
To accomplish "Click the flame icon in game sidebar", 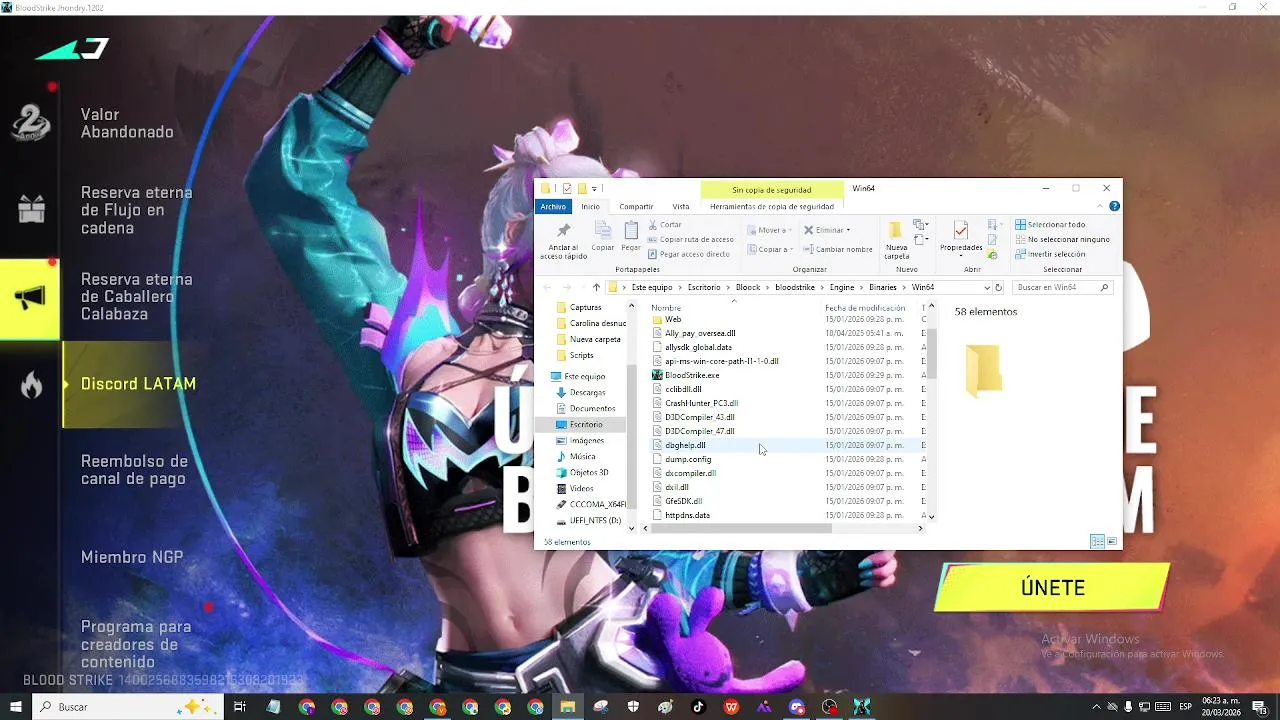I will [x=32, y=385].
